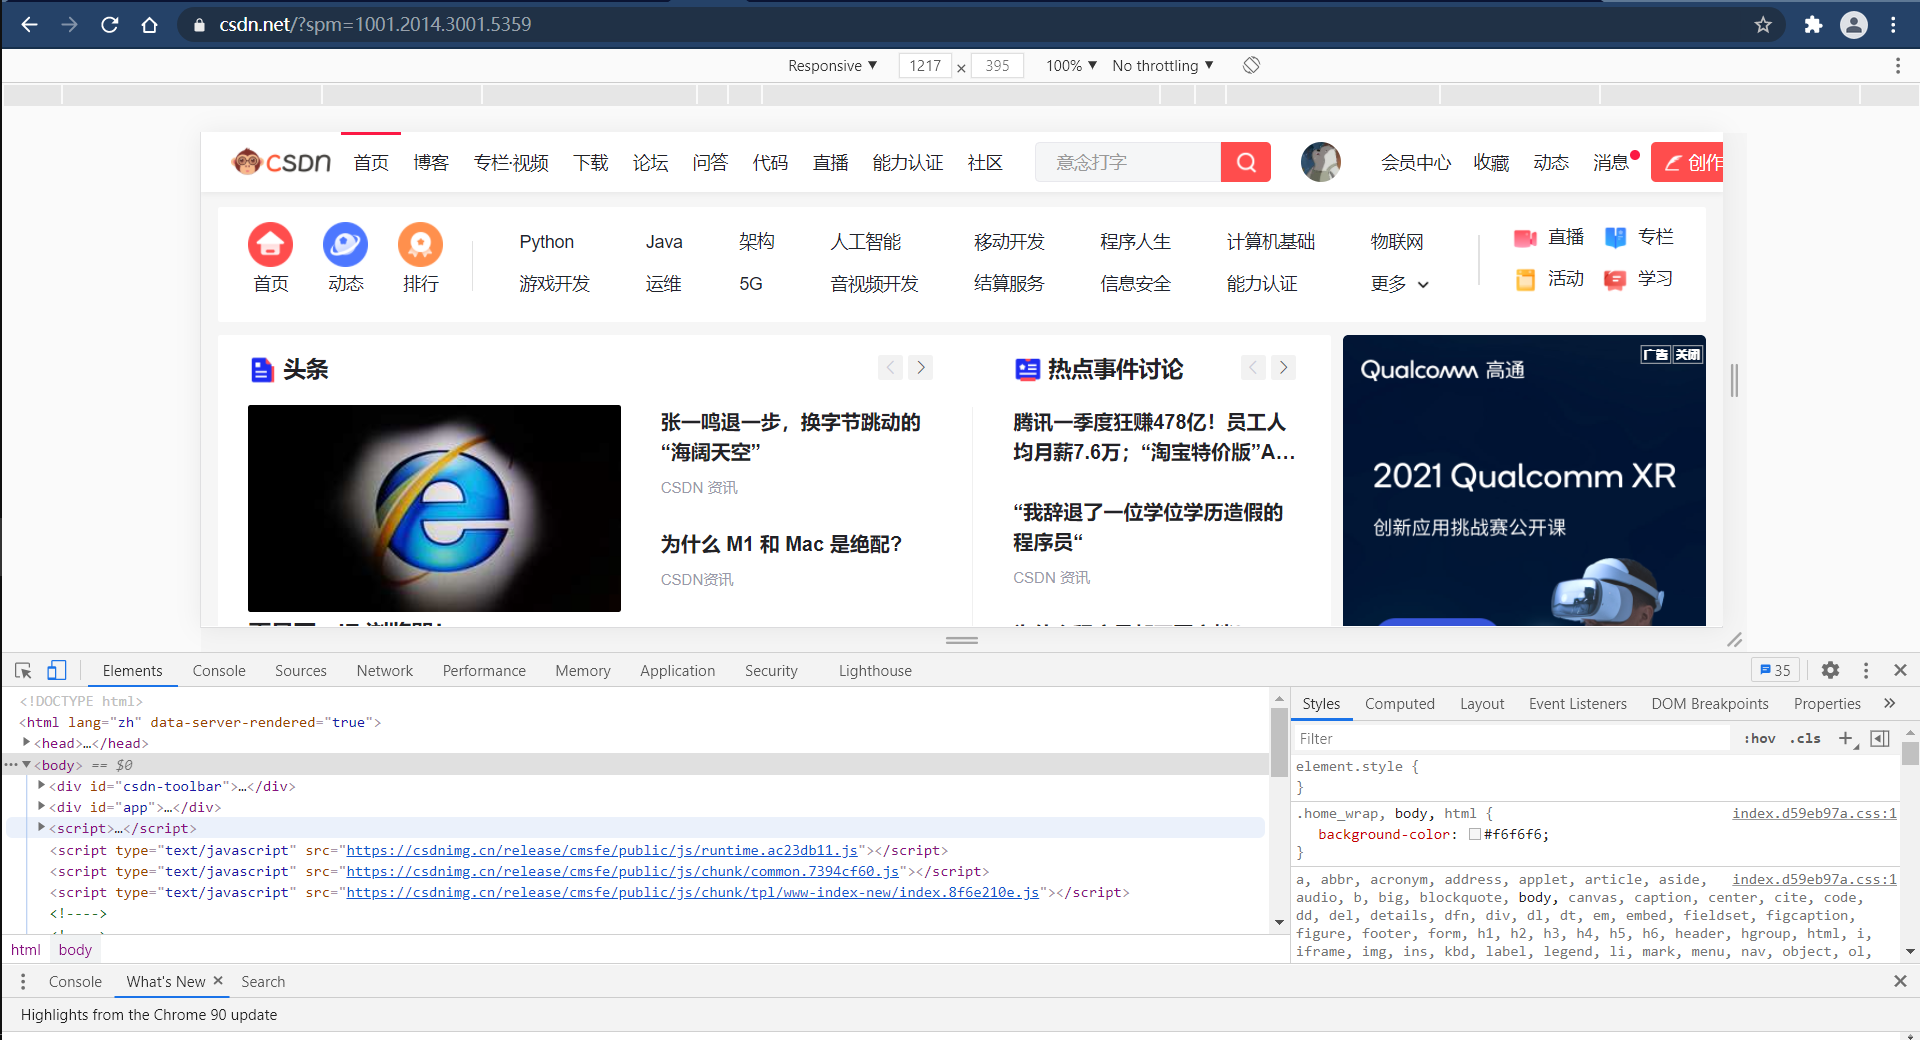
Task: Open the Python category link
Action: coord(546,242)
